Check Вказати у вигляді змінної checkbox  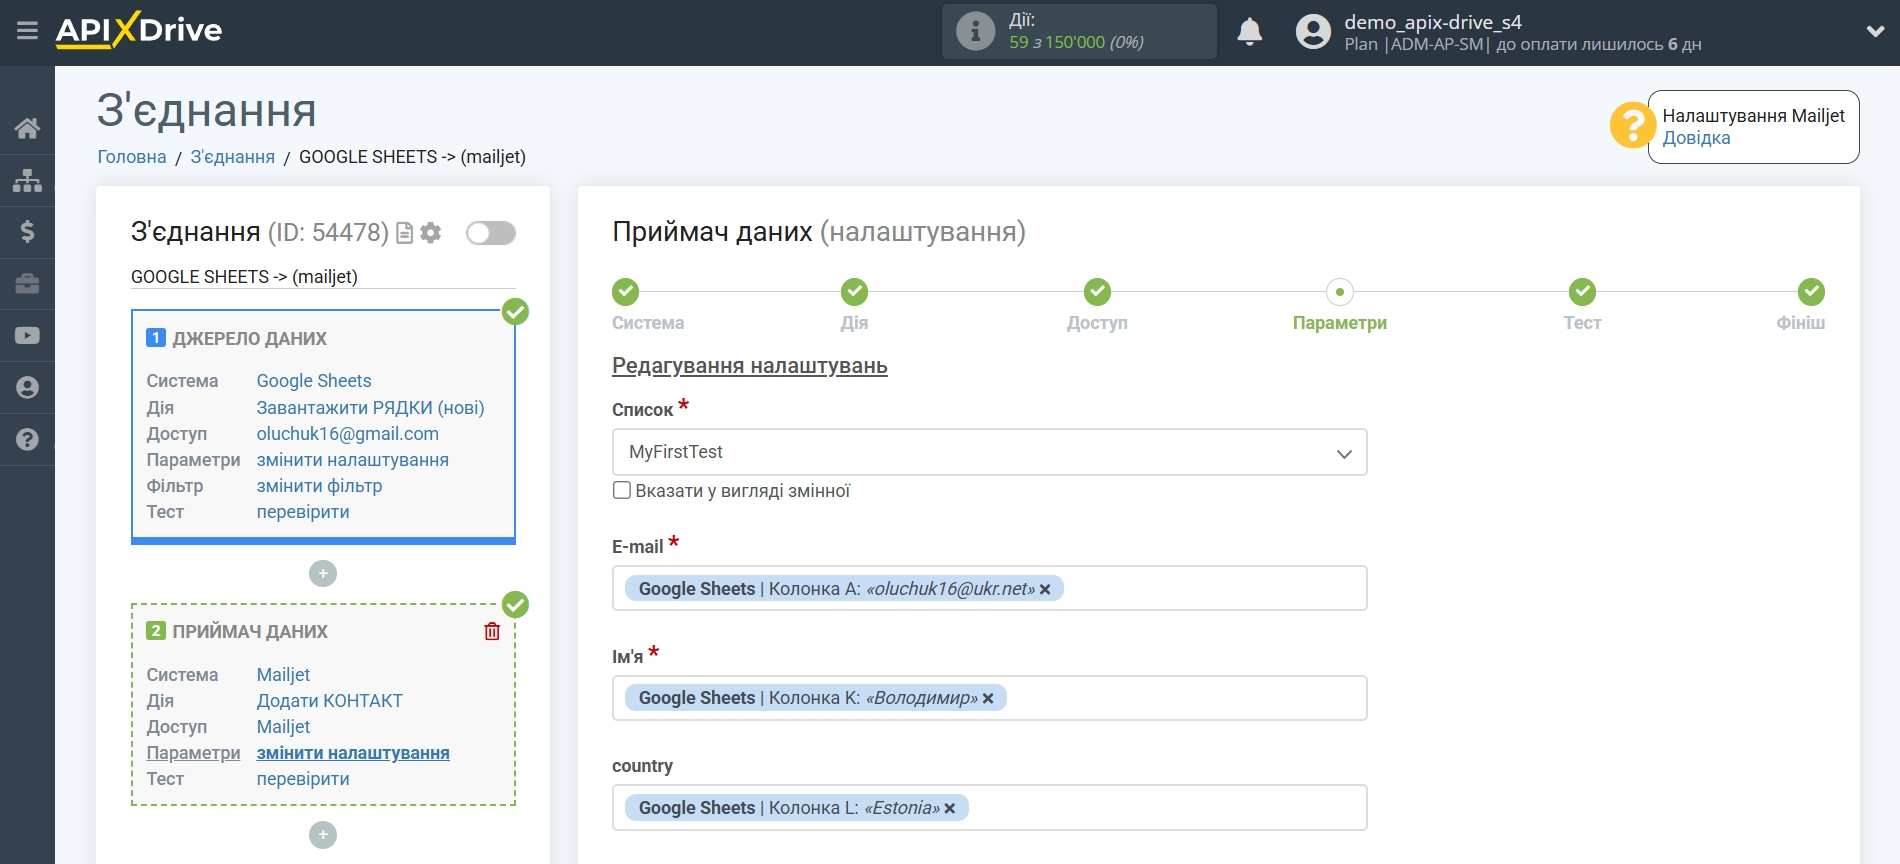tap(622, 490)
